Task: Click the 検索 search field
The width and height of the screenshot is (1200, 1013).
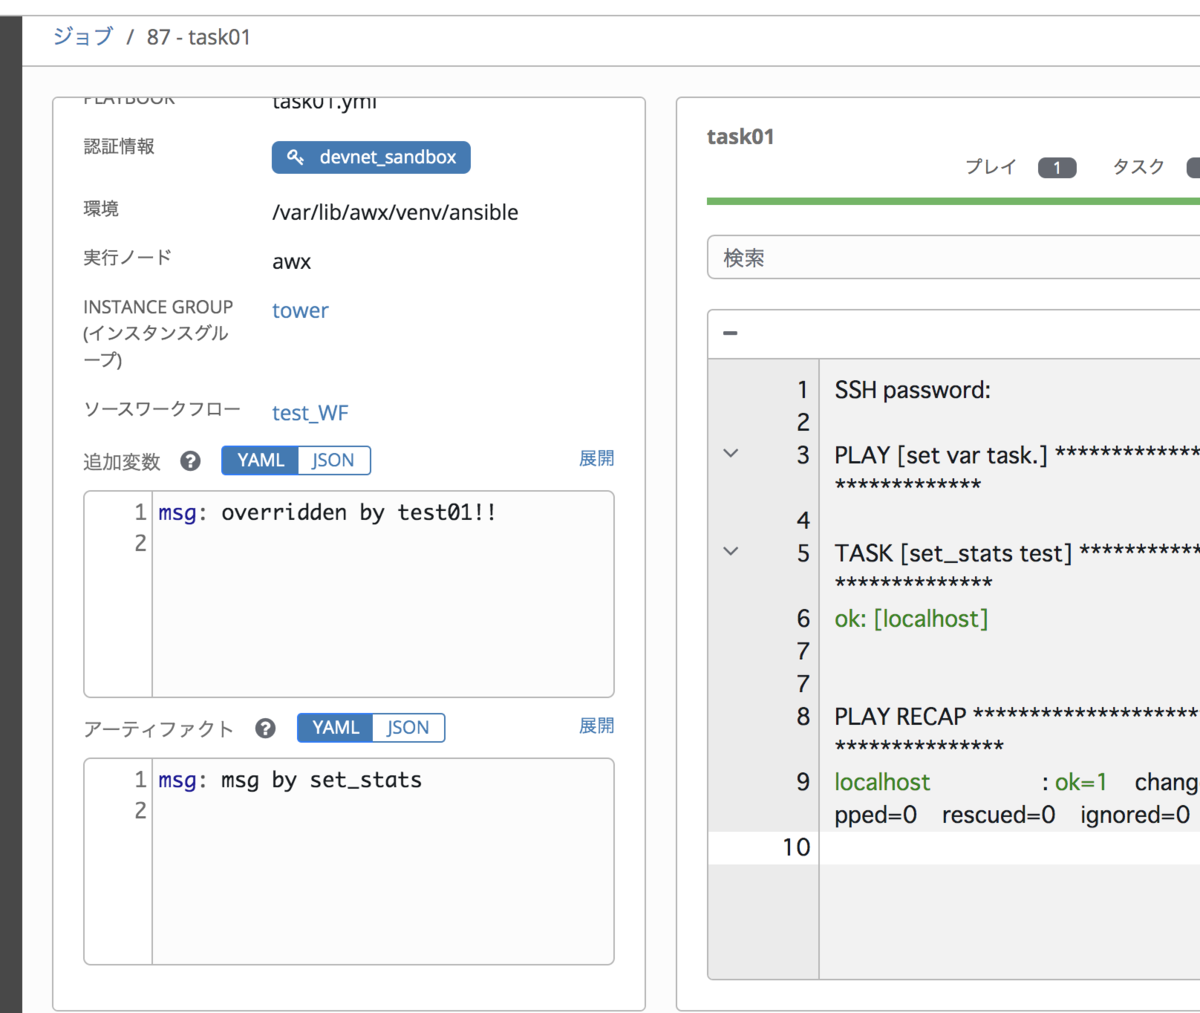Action: coord(953,258)
